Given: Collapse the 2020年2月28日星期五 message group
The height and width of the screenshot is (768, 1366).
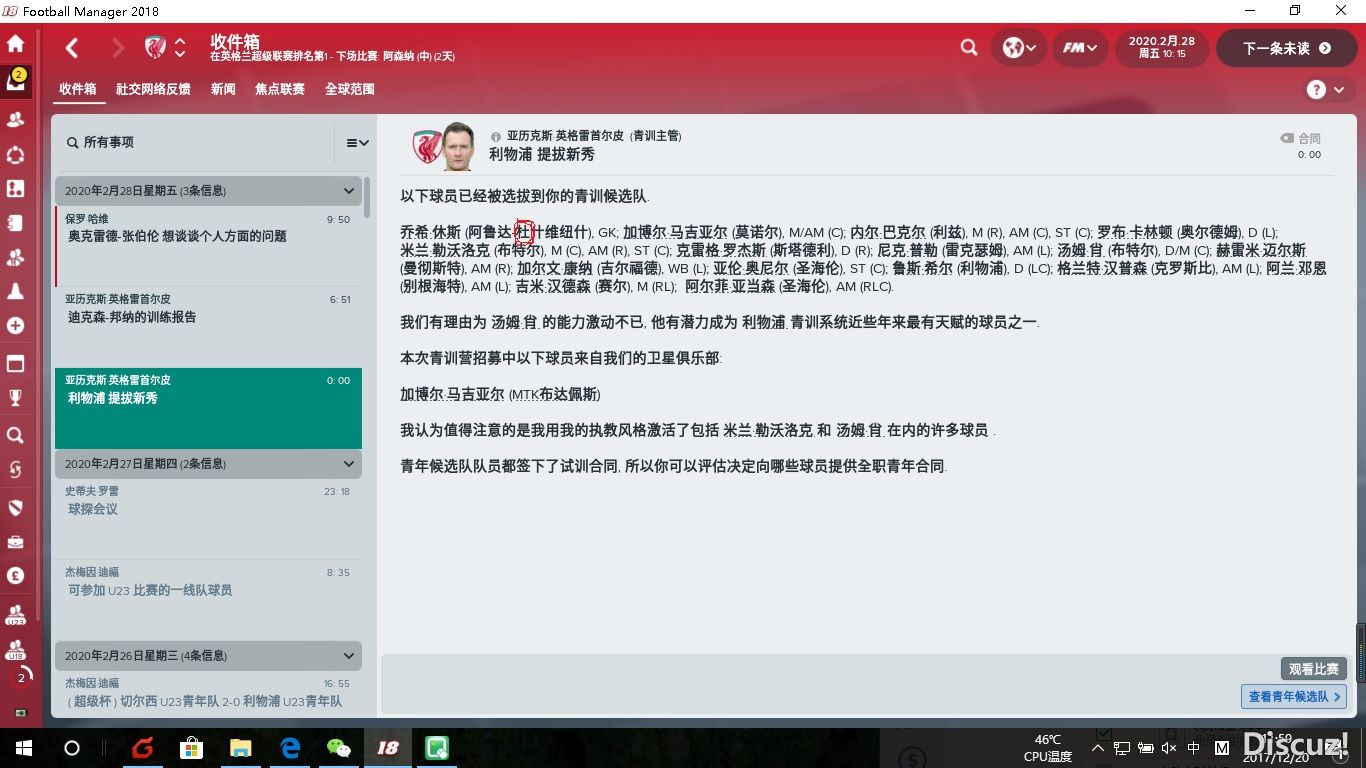Looking at the screenshot, I should [x=349, y=191].
